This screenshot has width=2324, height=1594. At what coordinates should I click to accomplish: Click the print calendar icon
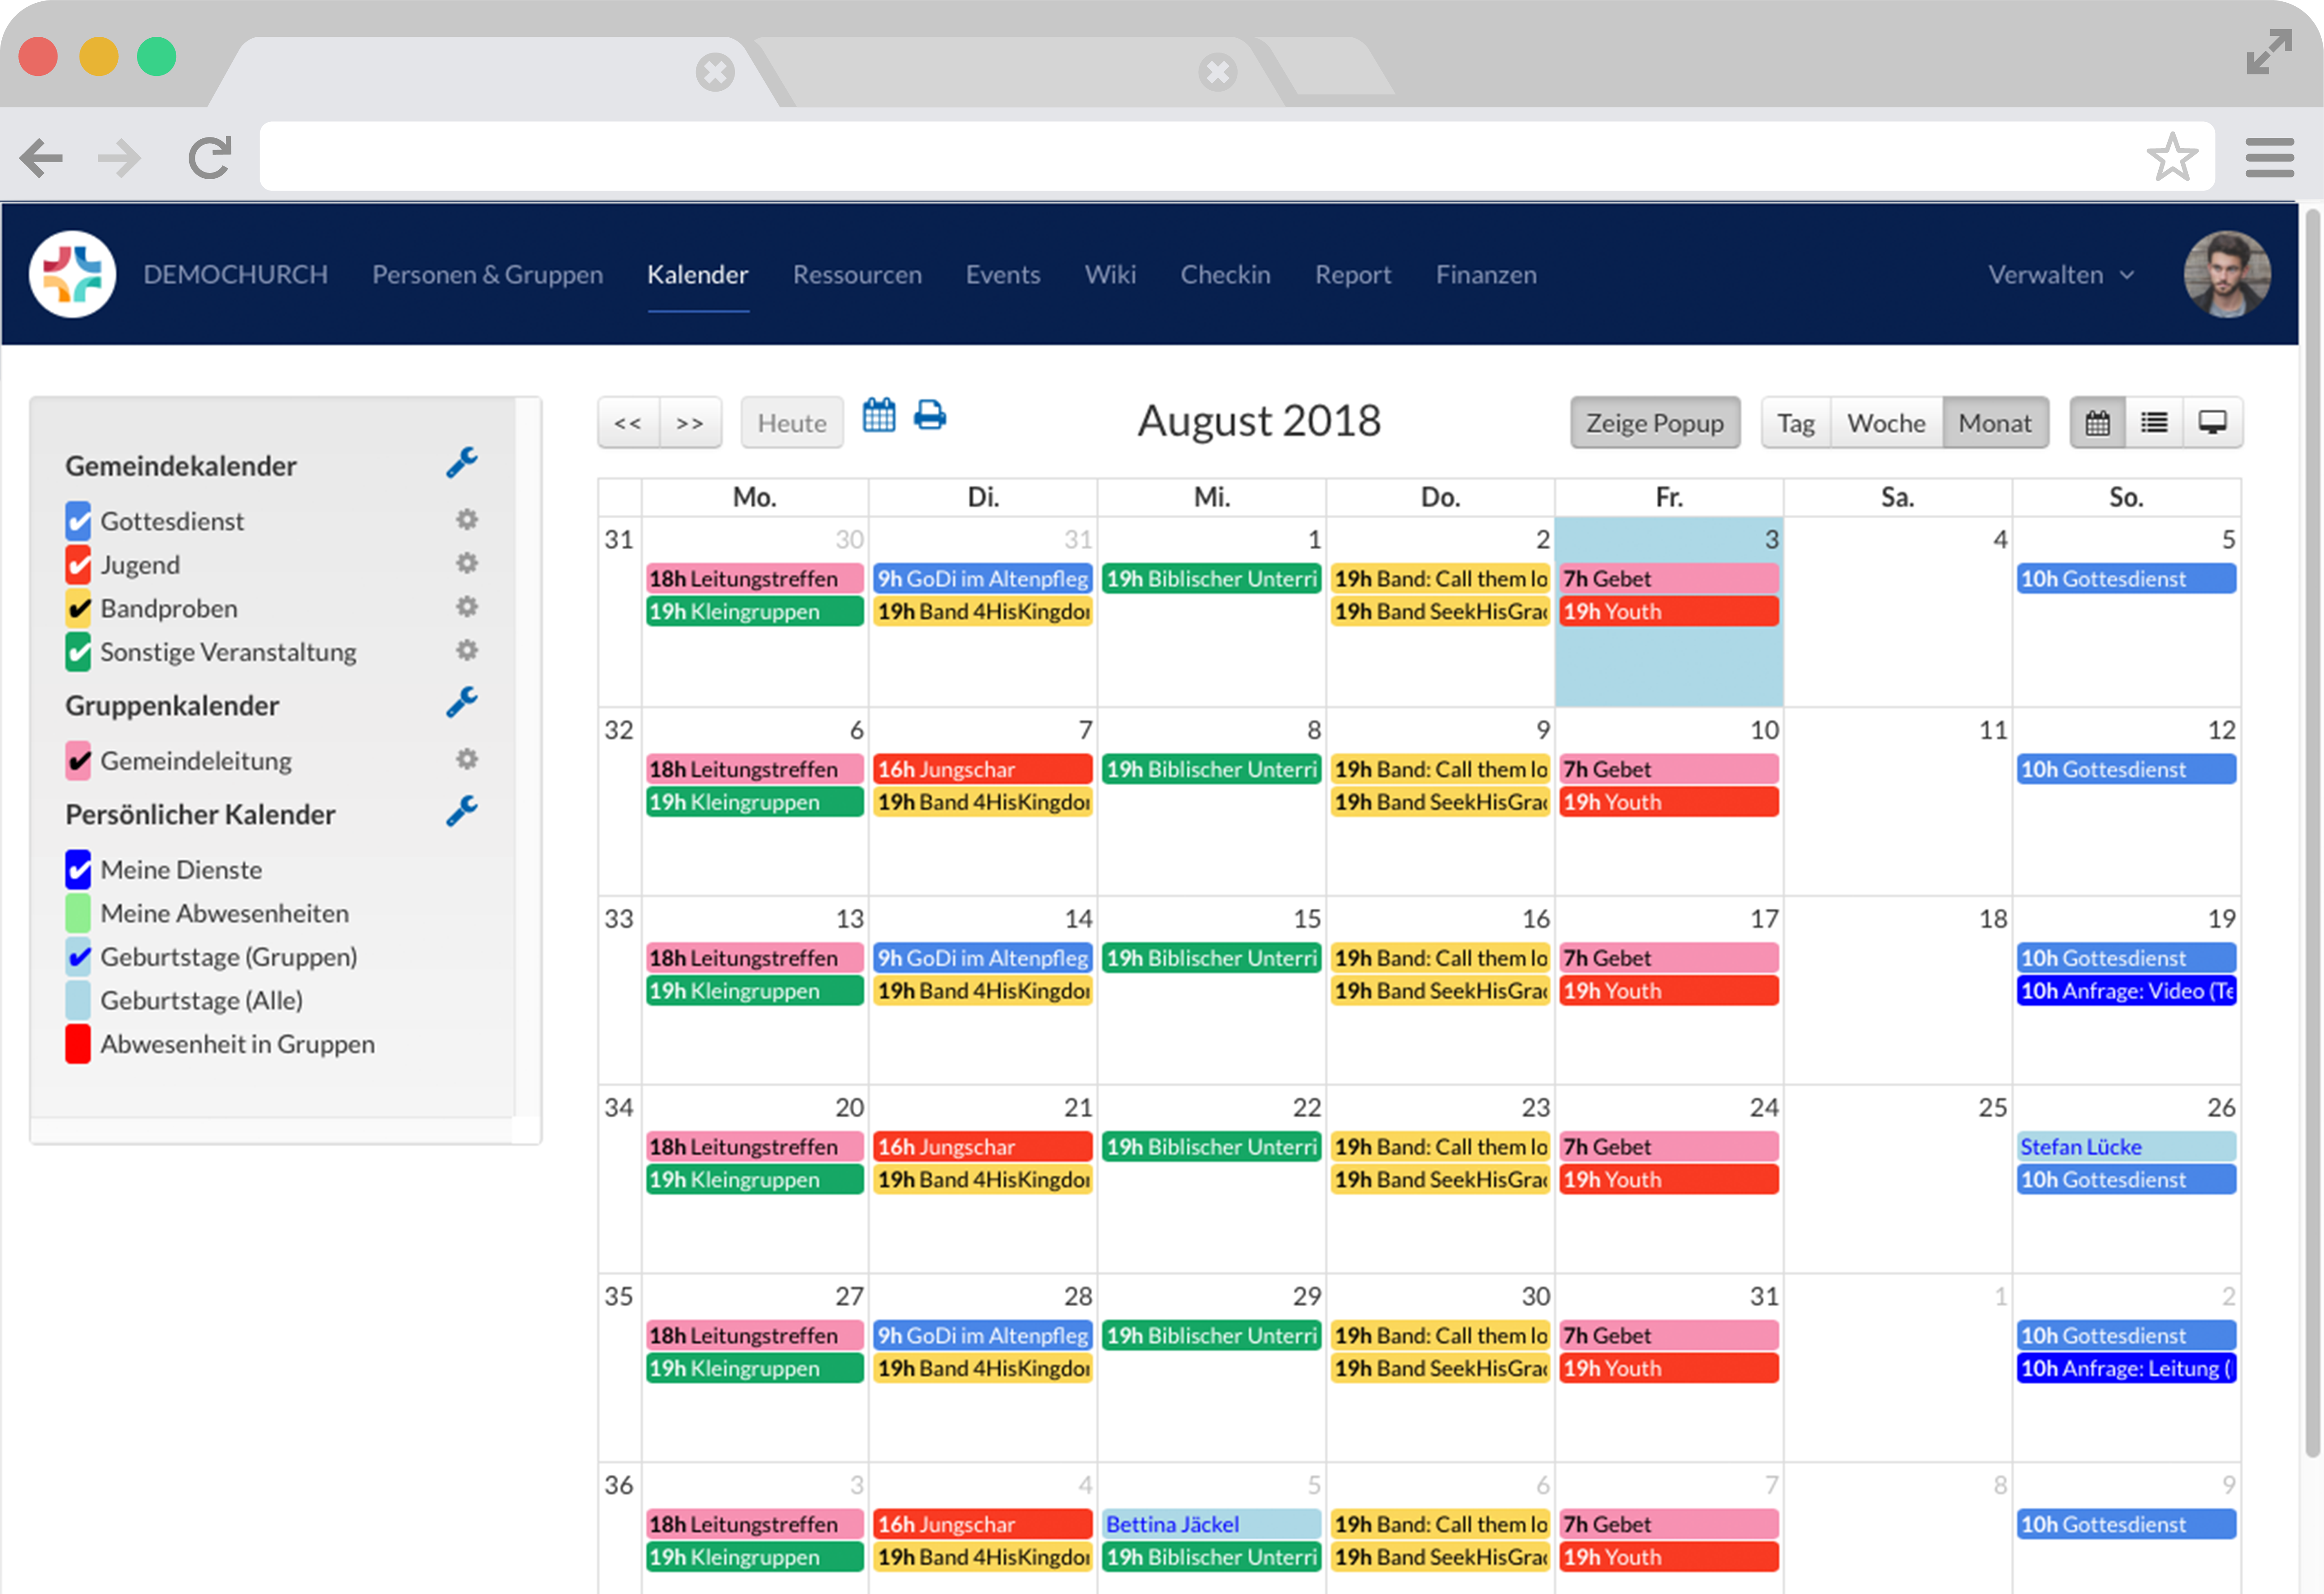(930, 415)
